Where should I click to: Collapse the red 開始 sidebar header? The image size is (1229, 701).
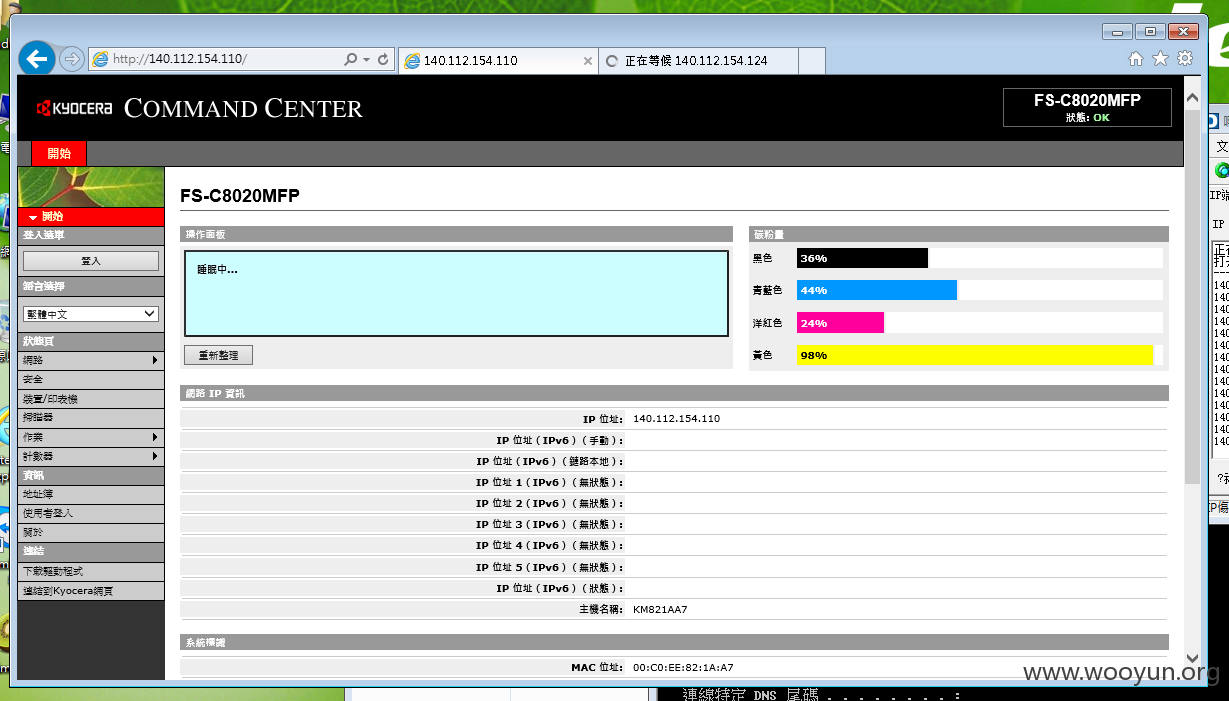[x=91, y=216]
